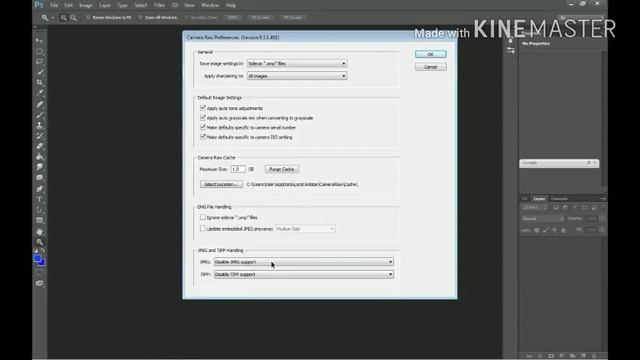The height and width of the screenshot is (360, 640).
Task: Open Layers blend mode Normal dropdown
Action: click(542, 219)
